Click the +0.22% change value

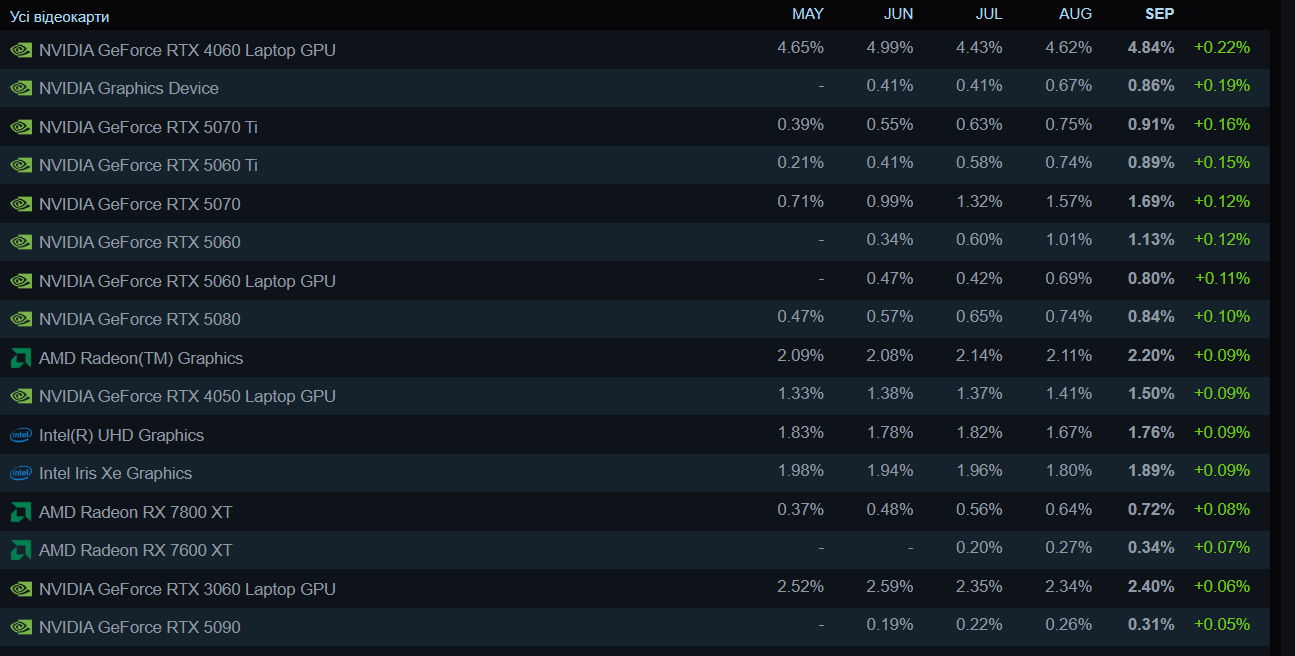[1221, 47]
